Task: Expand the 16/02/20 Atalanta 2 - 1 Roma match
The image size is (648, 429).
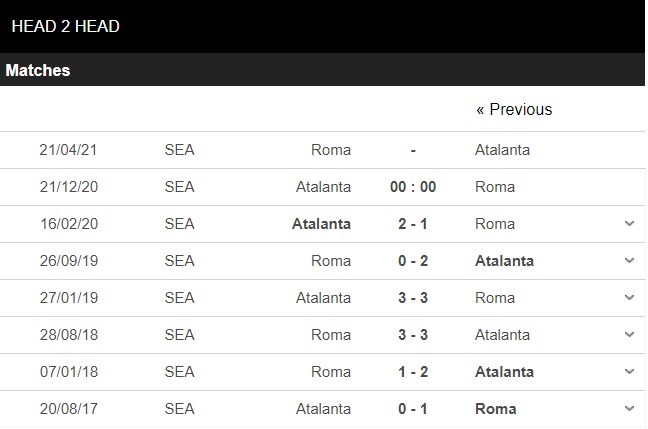Action: click(x=629, y=224)
